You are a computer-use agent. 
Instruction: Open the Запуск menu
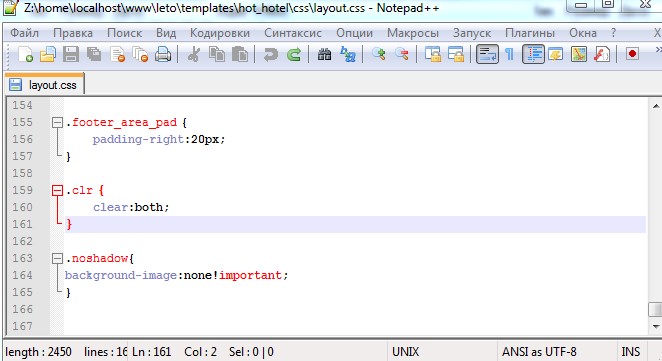point(472,33)
